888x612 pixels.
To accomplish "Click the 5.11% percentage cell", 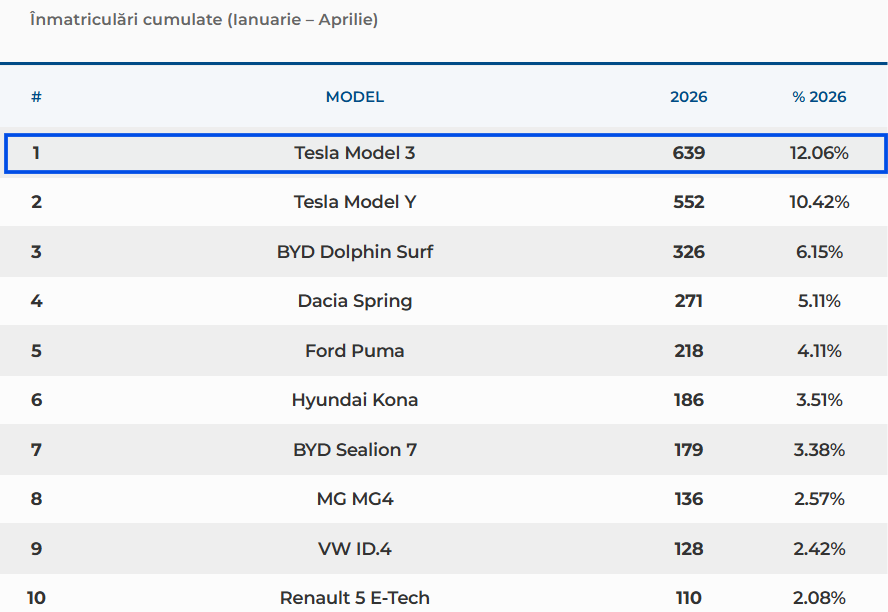I will pyautogui.click(x=819, y=301).
